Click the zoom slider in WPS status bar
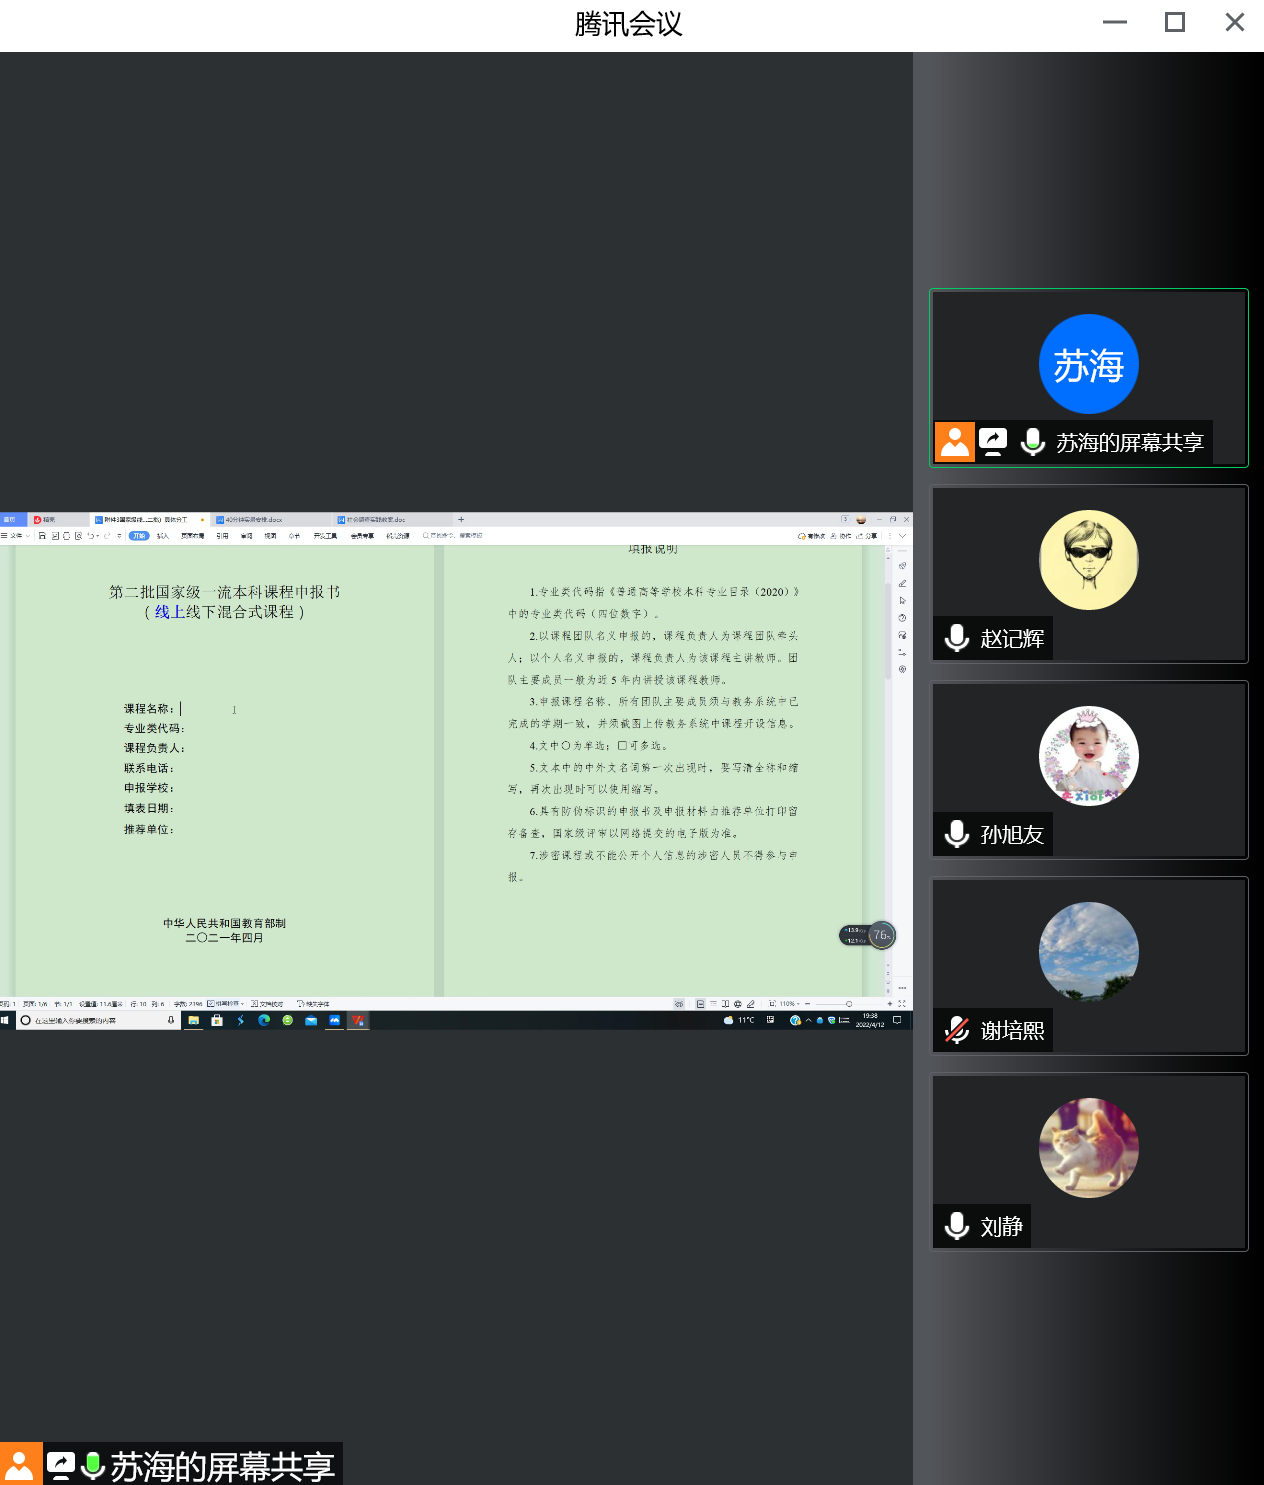The image size is (1264, 1485). click(x=848, y=1003)
